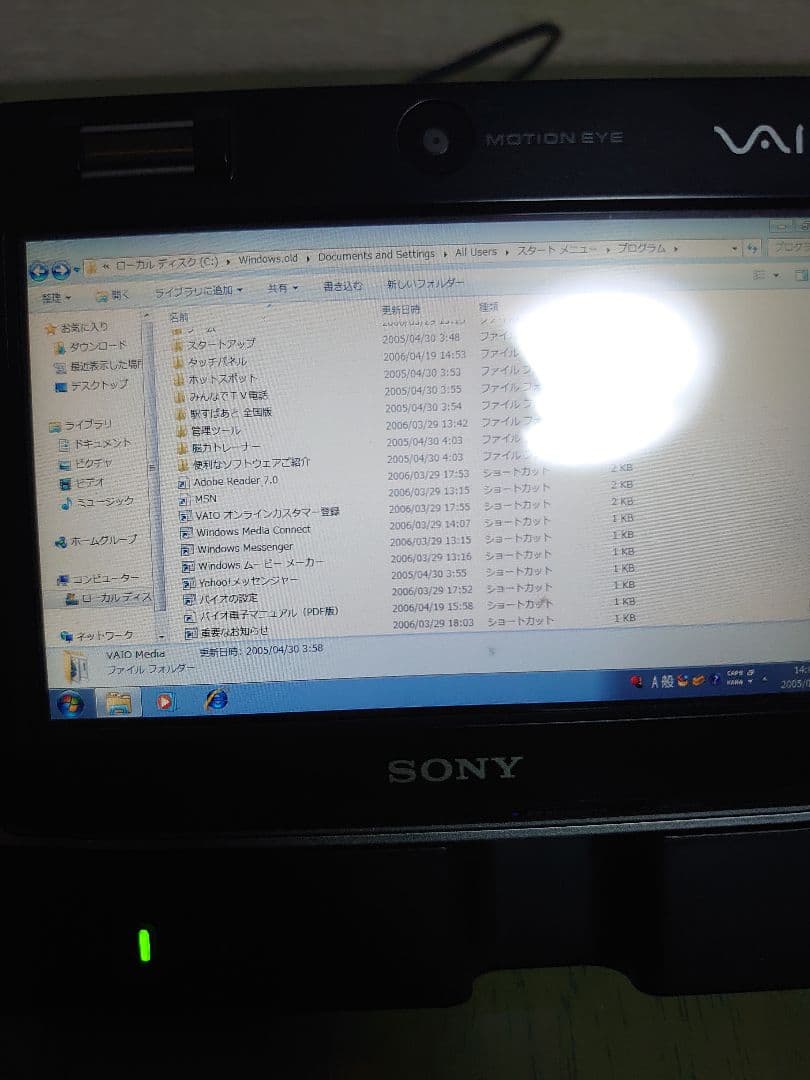Image resolution: width=810 pixels, height=1080 pixels.
Task: Click the Explorer Back arrow button
Action: click(39, 272)
